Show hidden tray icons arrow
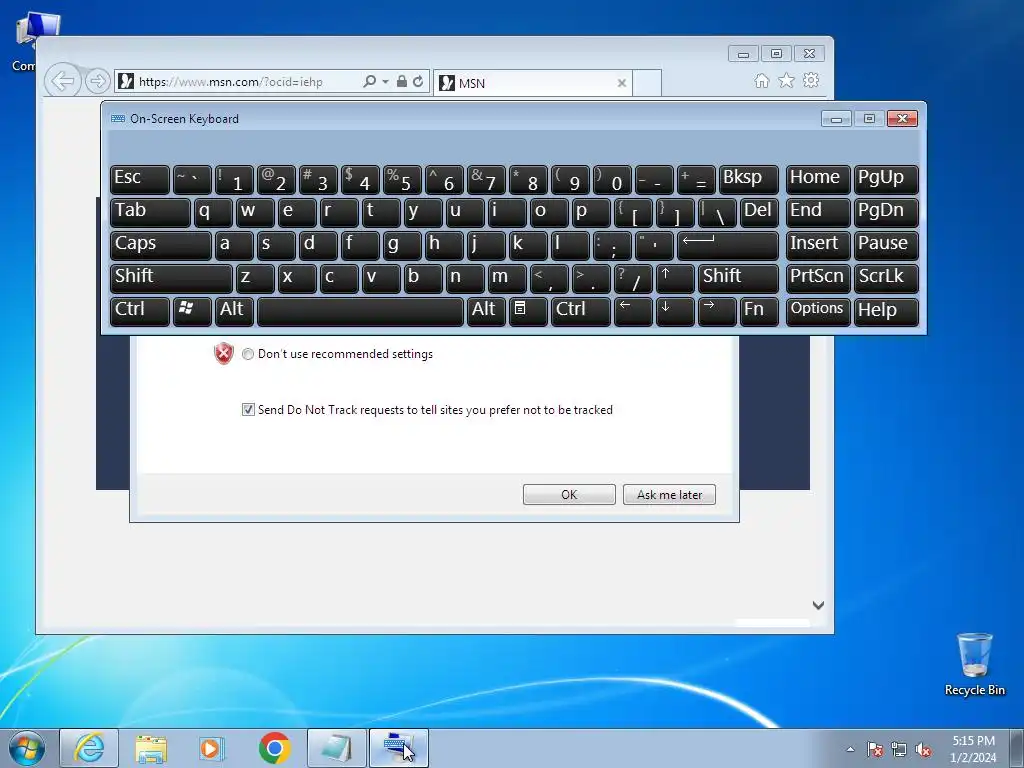 [x=850, y=749]
